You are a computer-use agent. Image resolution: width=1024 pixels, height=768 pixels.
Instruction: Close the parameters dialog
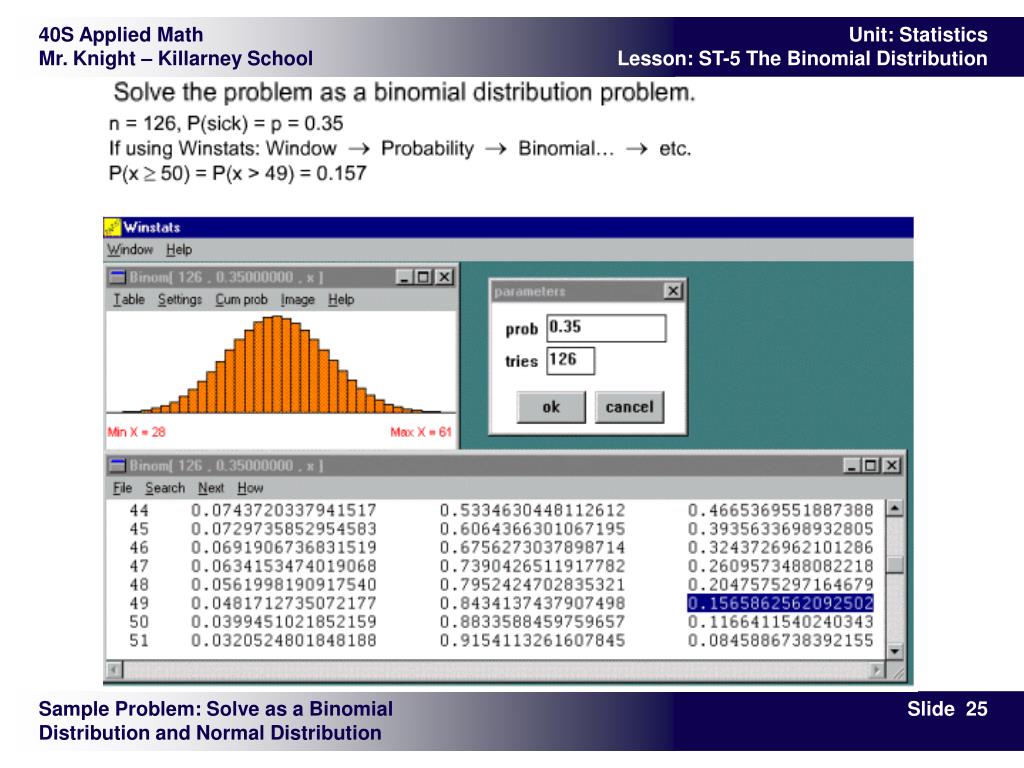673,291
